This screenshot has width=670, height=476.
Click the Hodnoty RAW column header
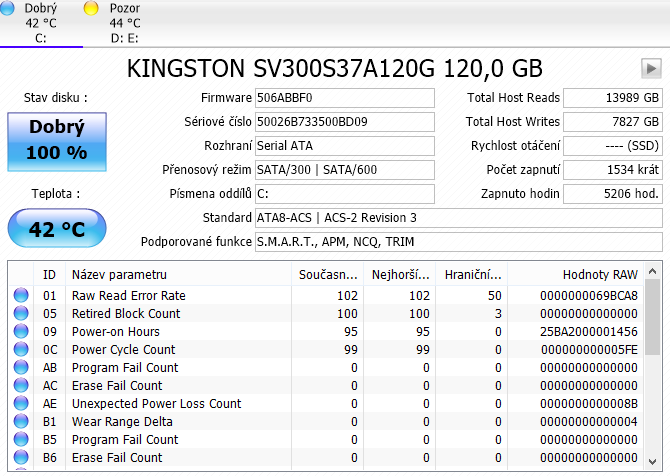pos(600,274)
